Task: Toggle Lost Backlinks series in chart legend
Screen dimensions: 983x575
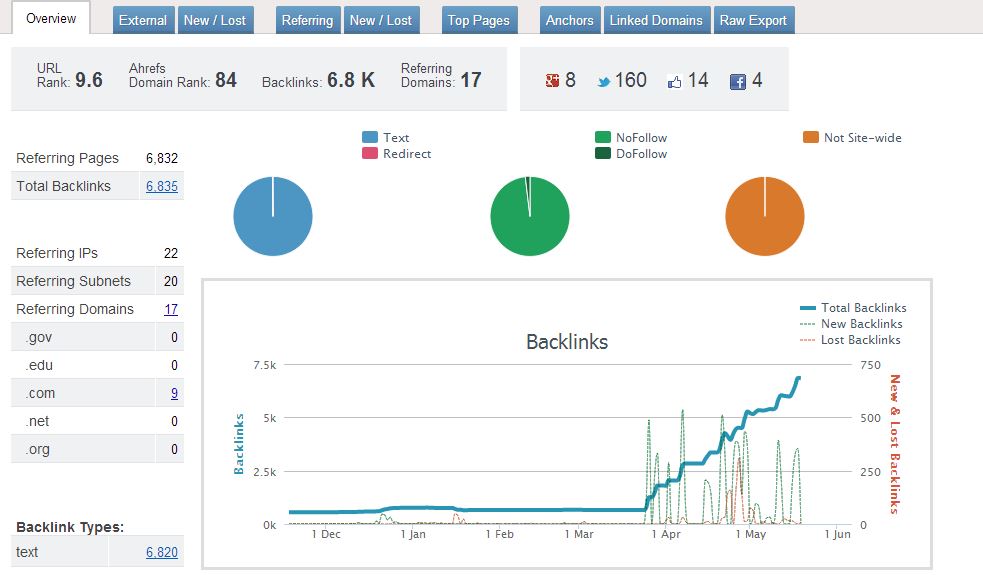Action: (x=850, y=340)
